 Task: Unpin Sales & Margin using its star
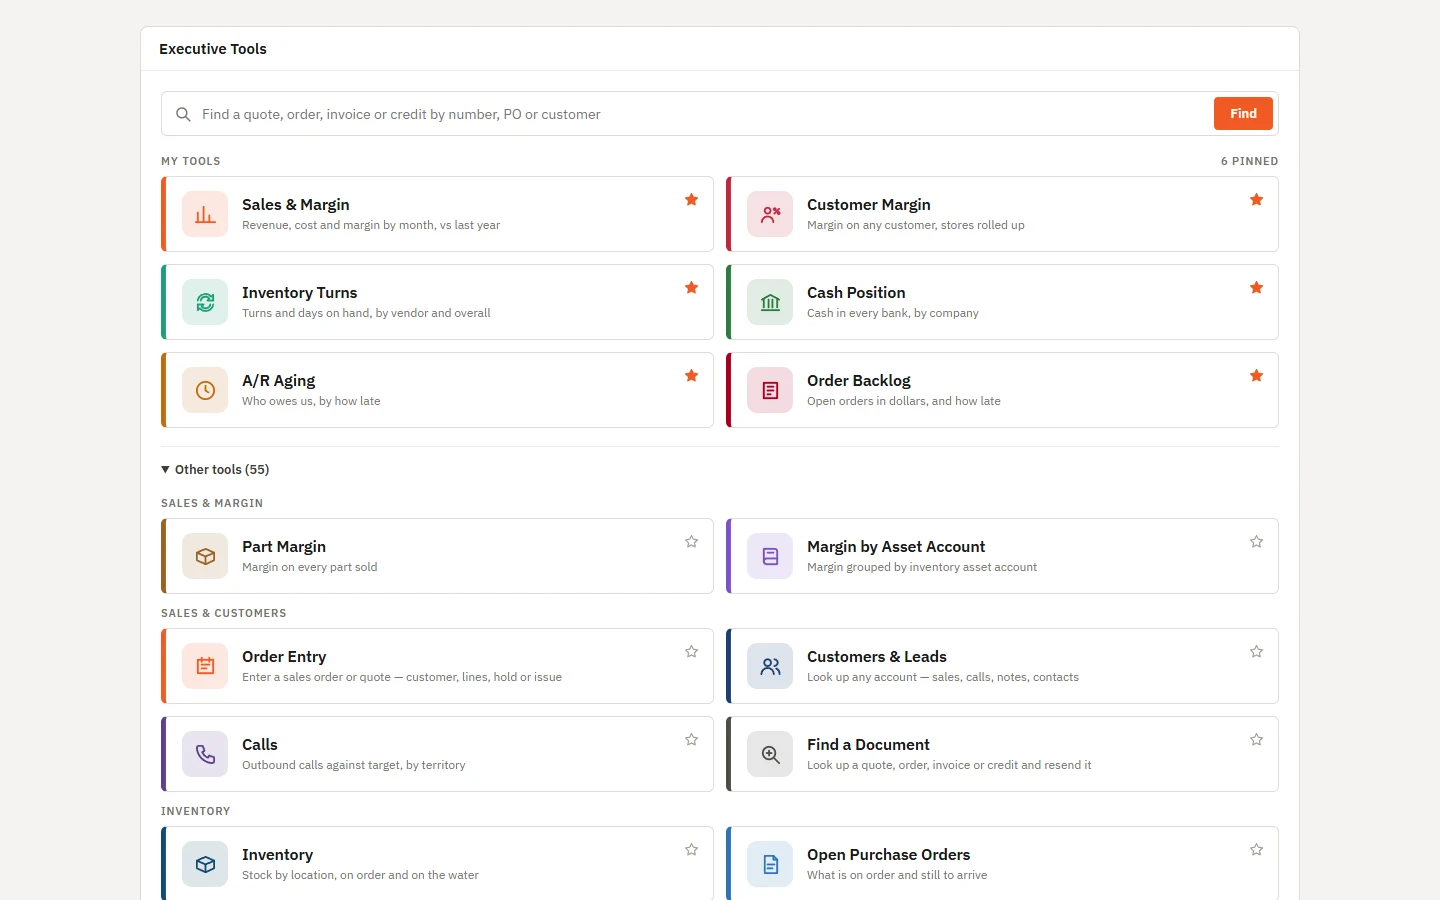coord(691,200)
